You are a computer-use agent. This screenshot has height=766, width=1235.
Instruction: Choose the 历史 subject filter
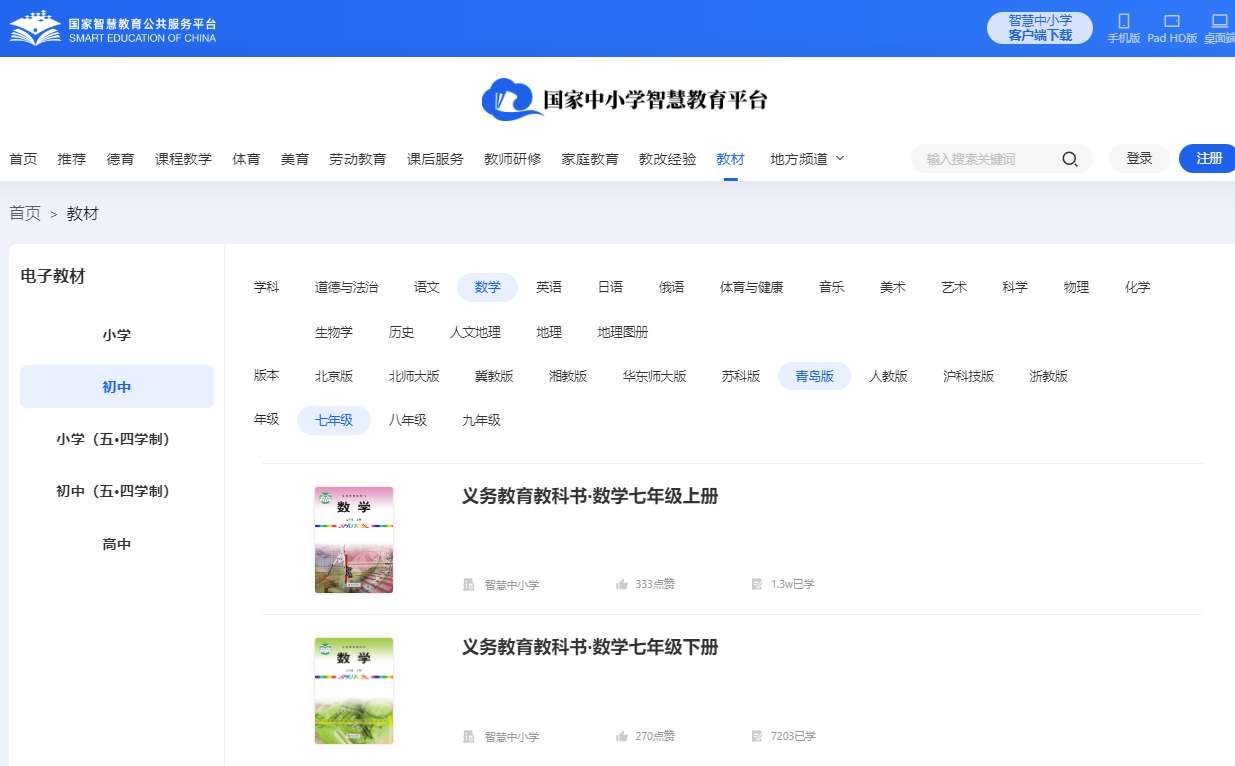pos(401,332)
